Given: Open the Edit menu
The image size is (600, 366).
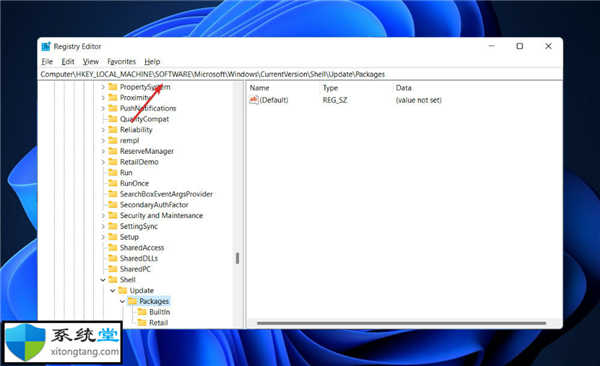Looking at the screenshot, I should [x=68, y=61].
